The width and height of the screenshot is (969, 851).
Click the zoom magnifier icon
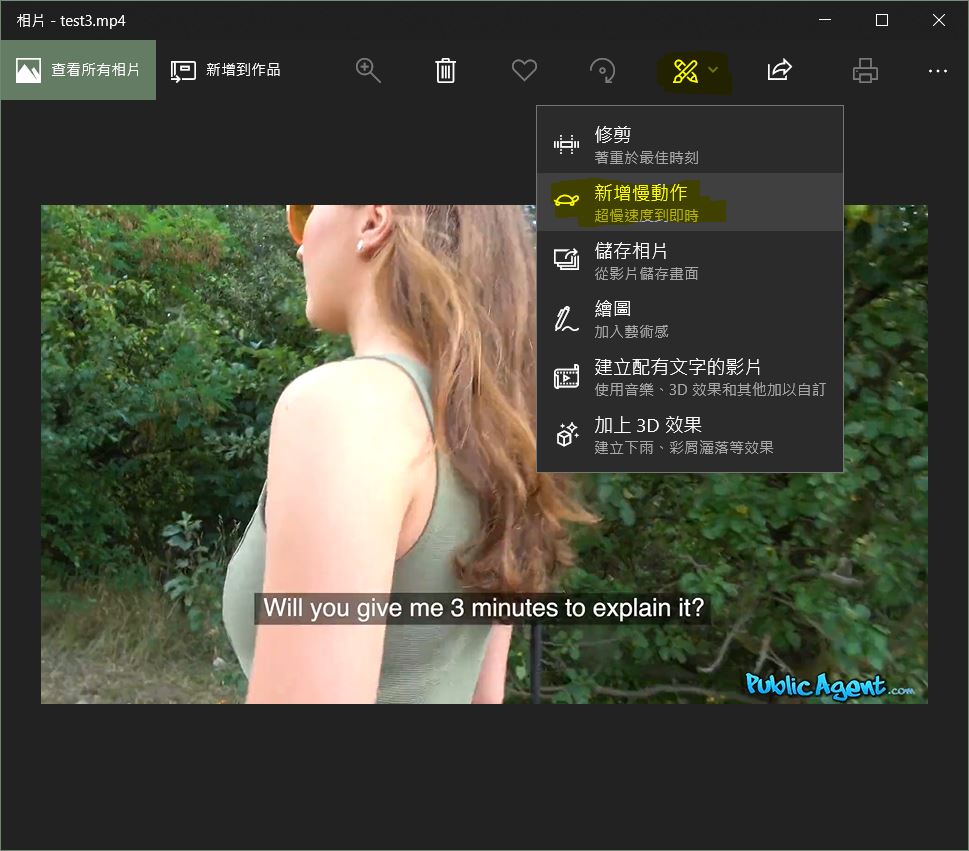(368, 70)
